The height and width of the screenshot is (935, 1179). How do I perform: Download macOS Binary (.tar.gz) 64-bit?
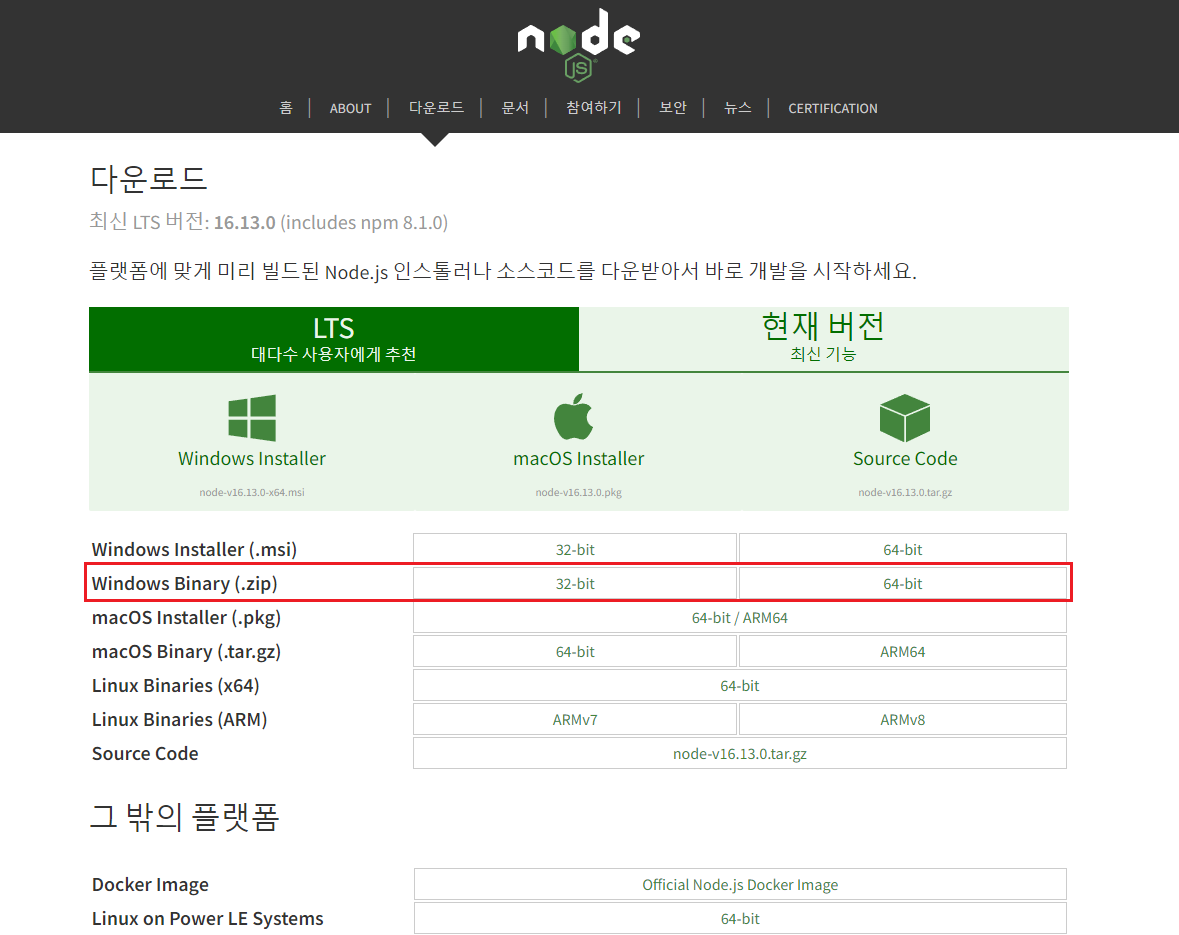pyautogui.click(x=574, y=651)
